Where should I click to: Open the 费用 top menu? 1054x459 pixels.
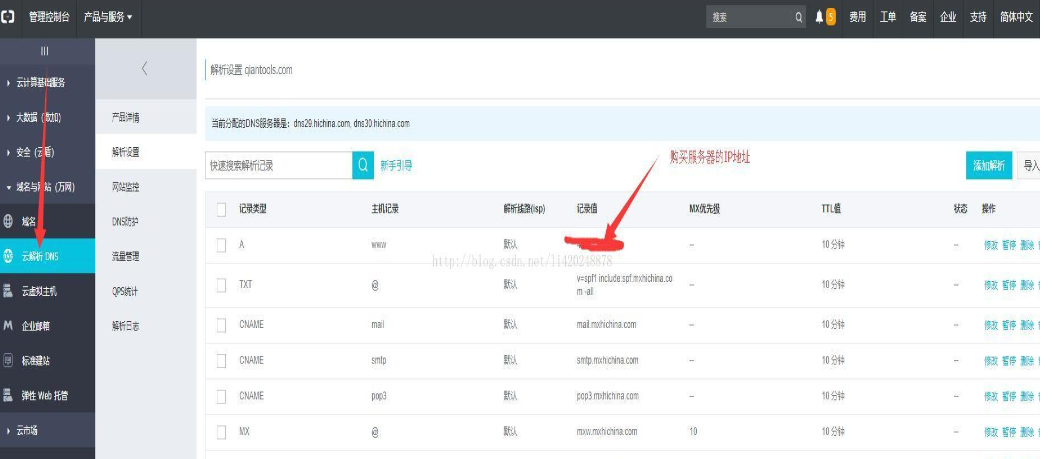point(858,17)
